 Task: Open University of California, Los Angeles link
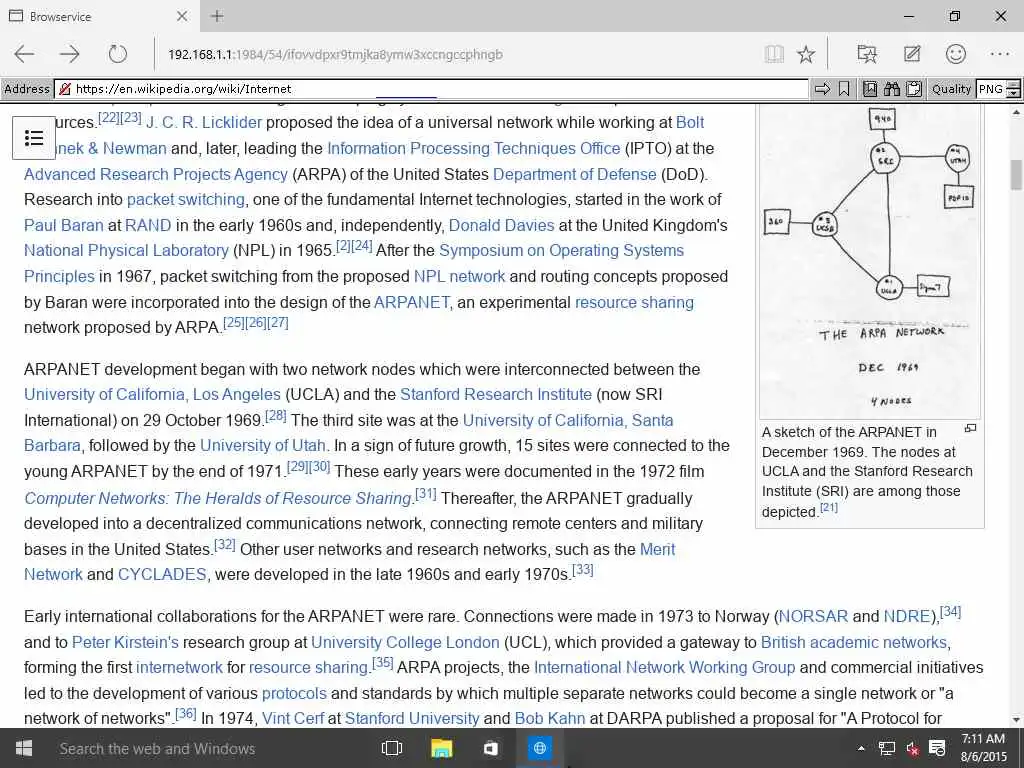[152, 394]
